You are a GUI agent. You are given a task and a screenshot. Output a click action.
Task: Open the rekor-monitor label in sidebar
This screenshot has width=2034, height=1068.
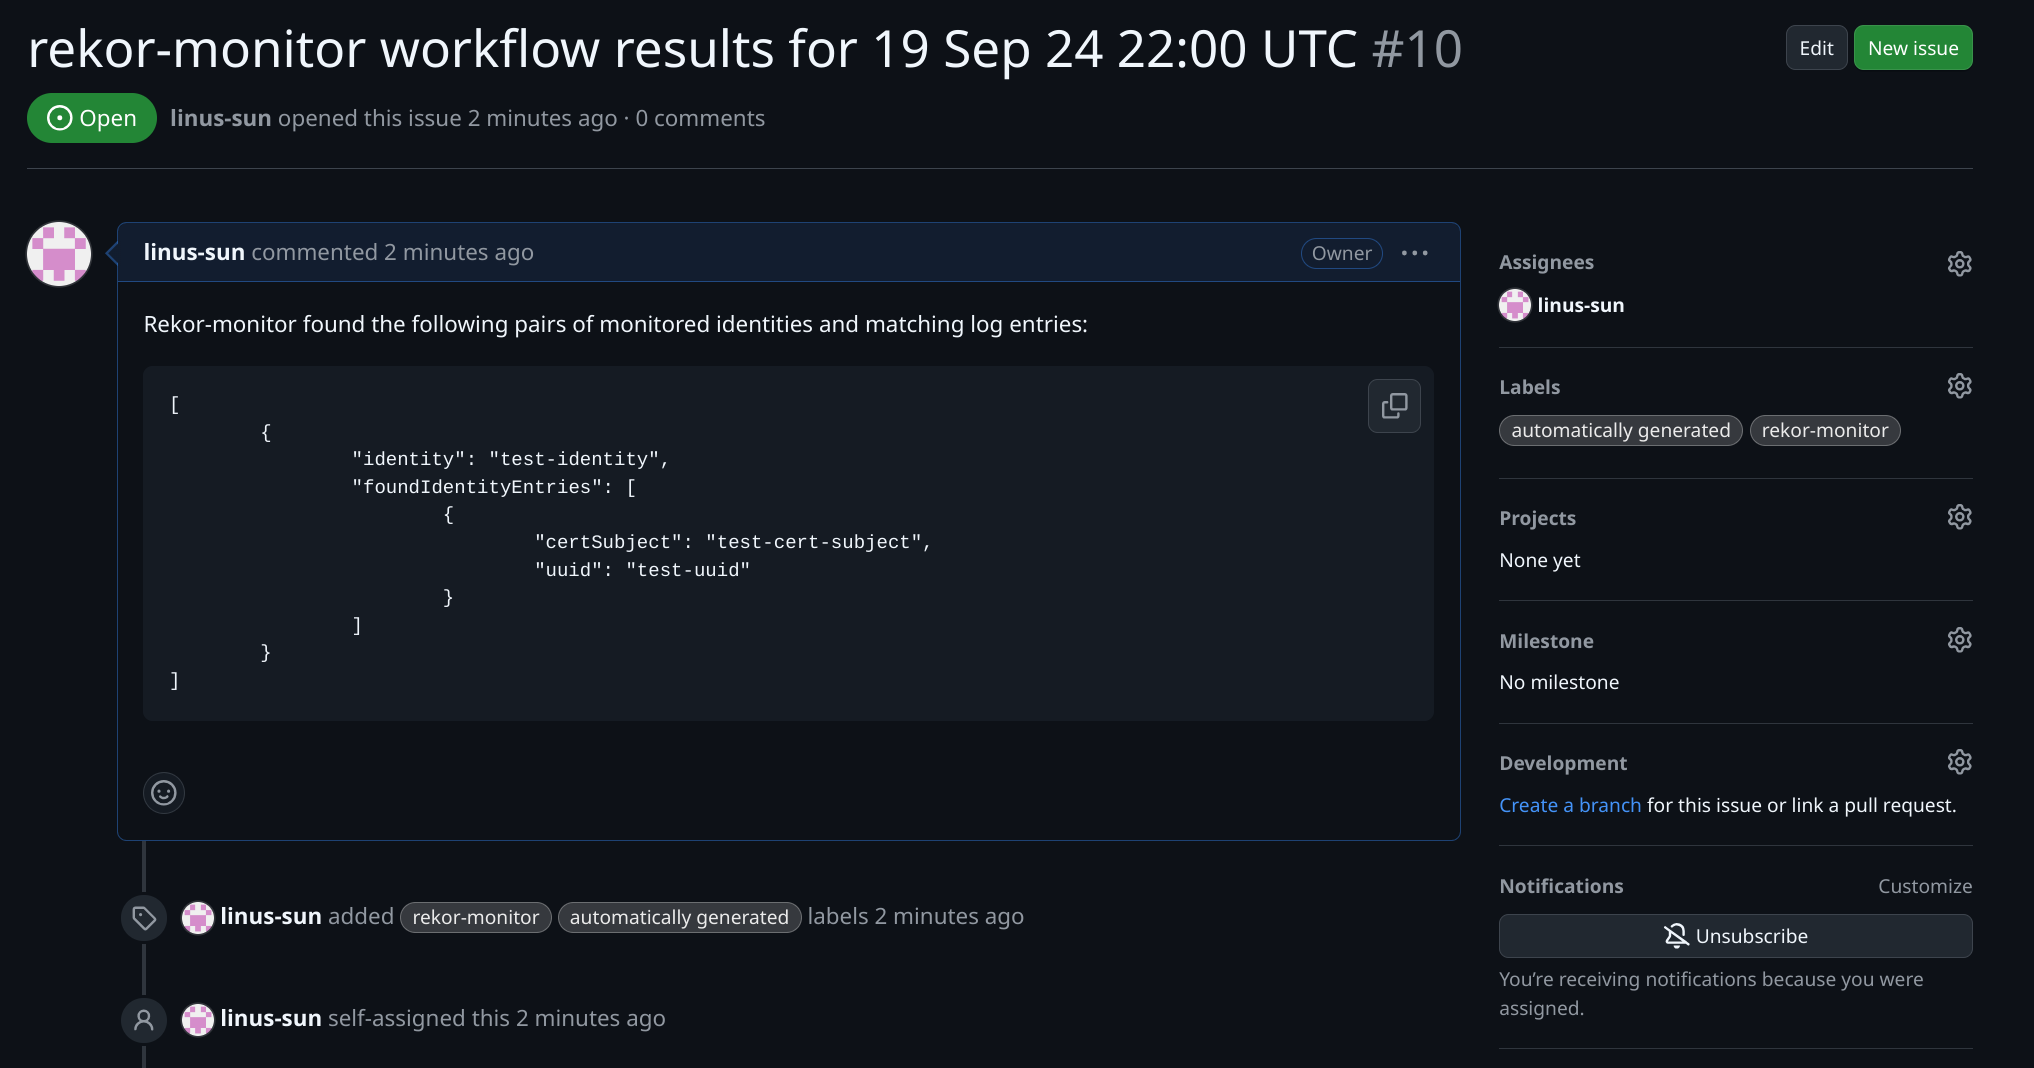coord(1824,430)
